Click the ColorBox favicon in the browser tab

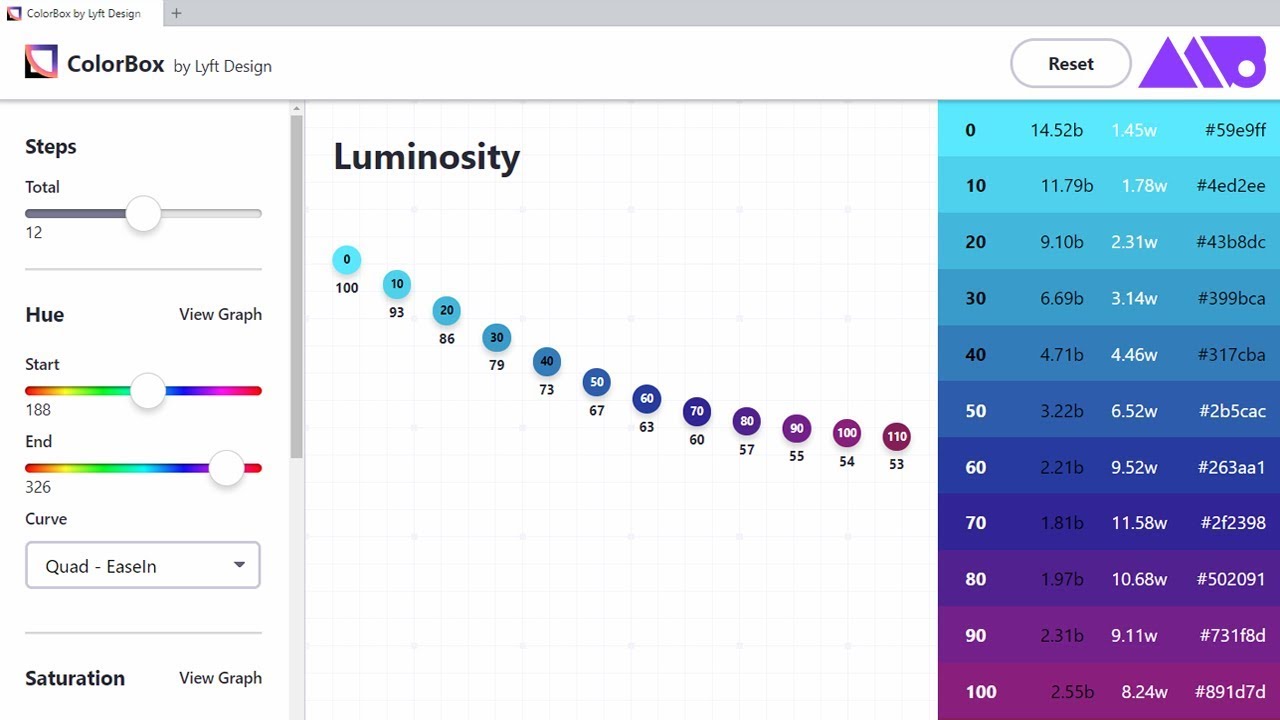(x=14, y=14)
